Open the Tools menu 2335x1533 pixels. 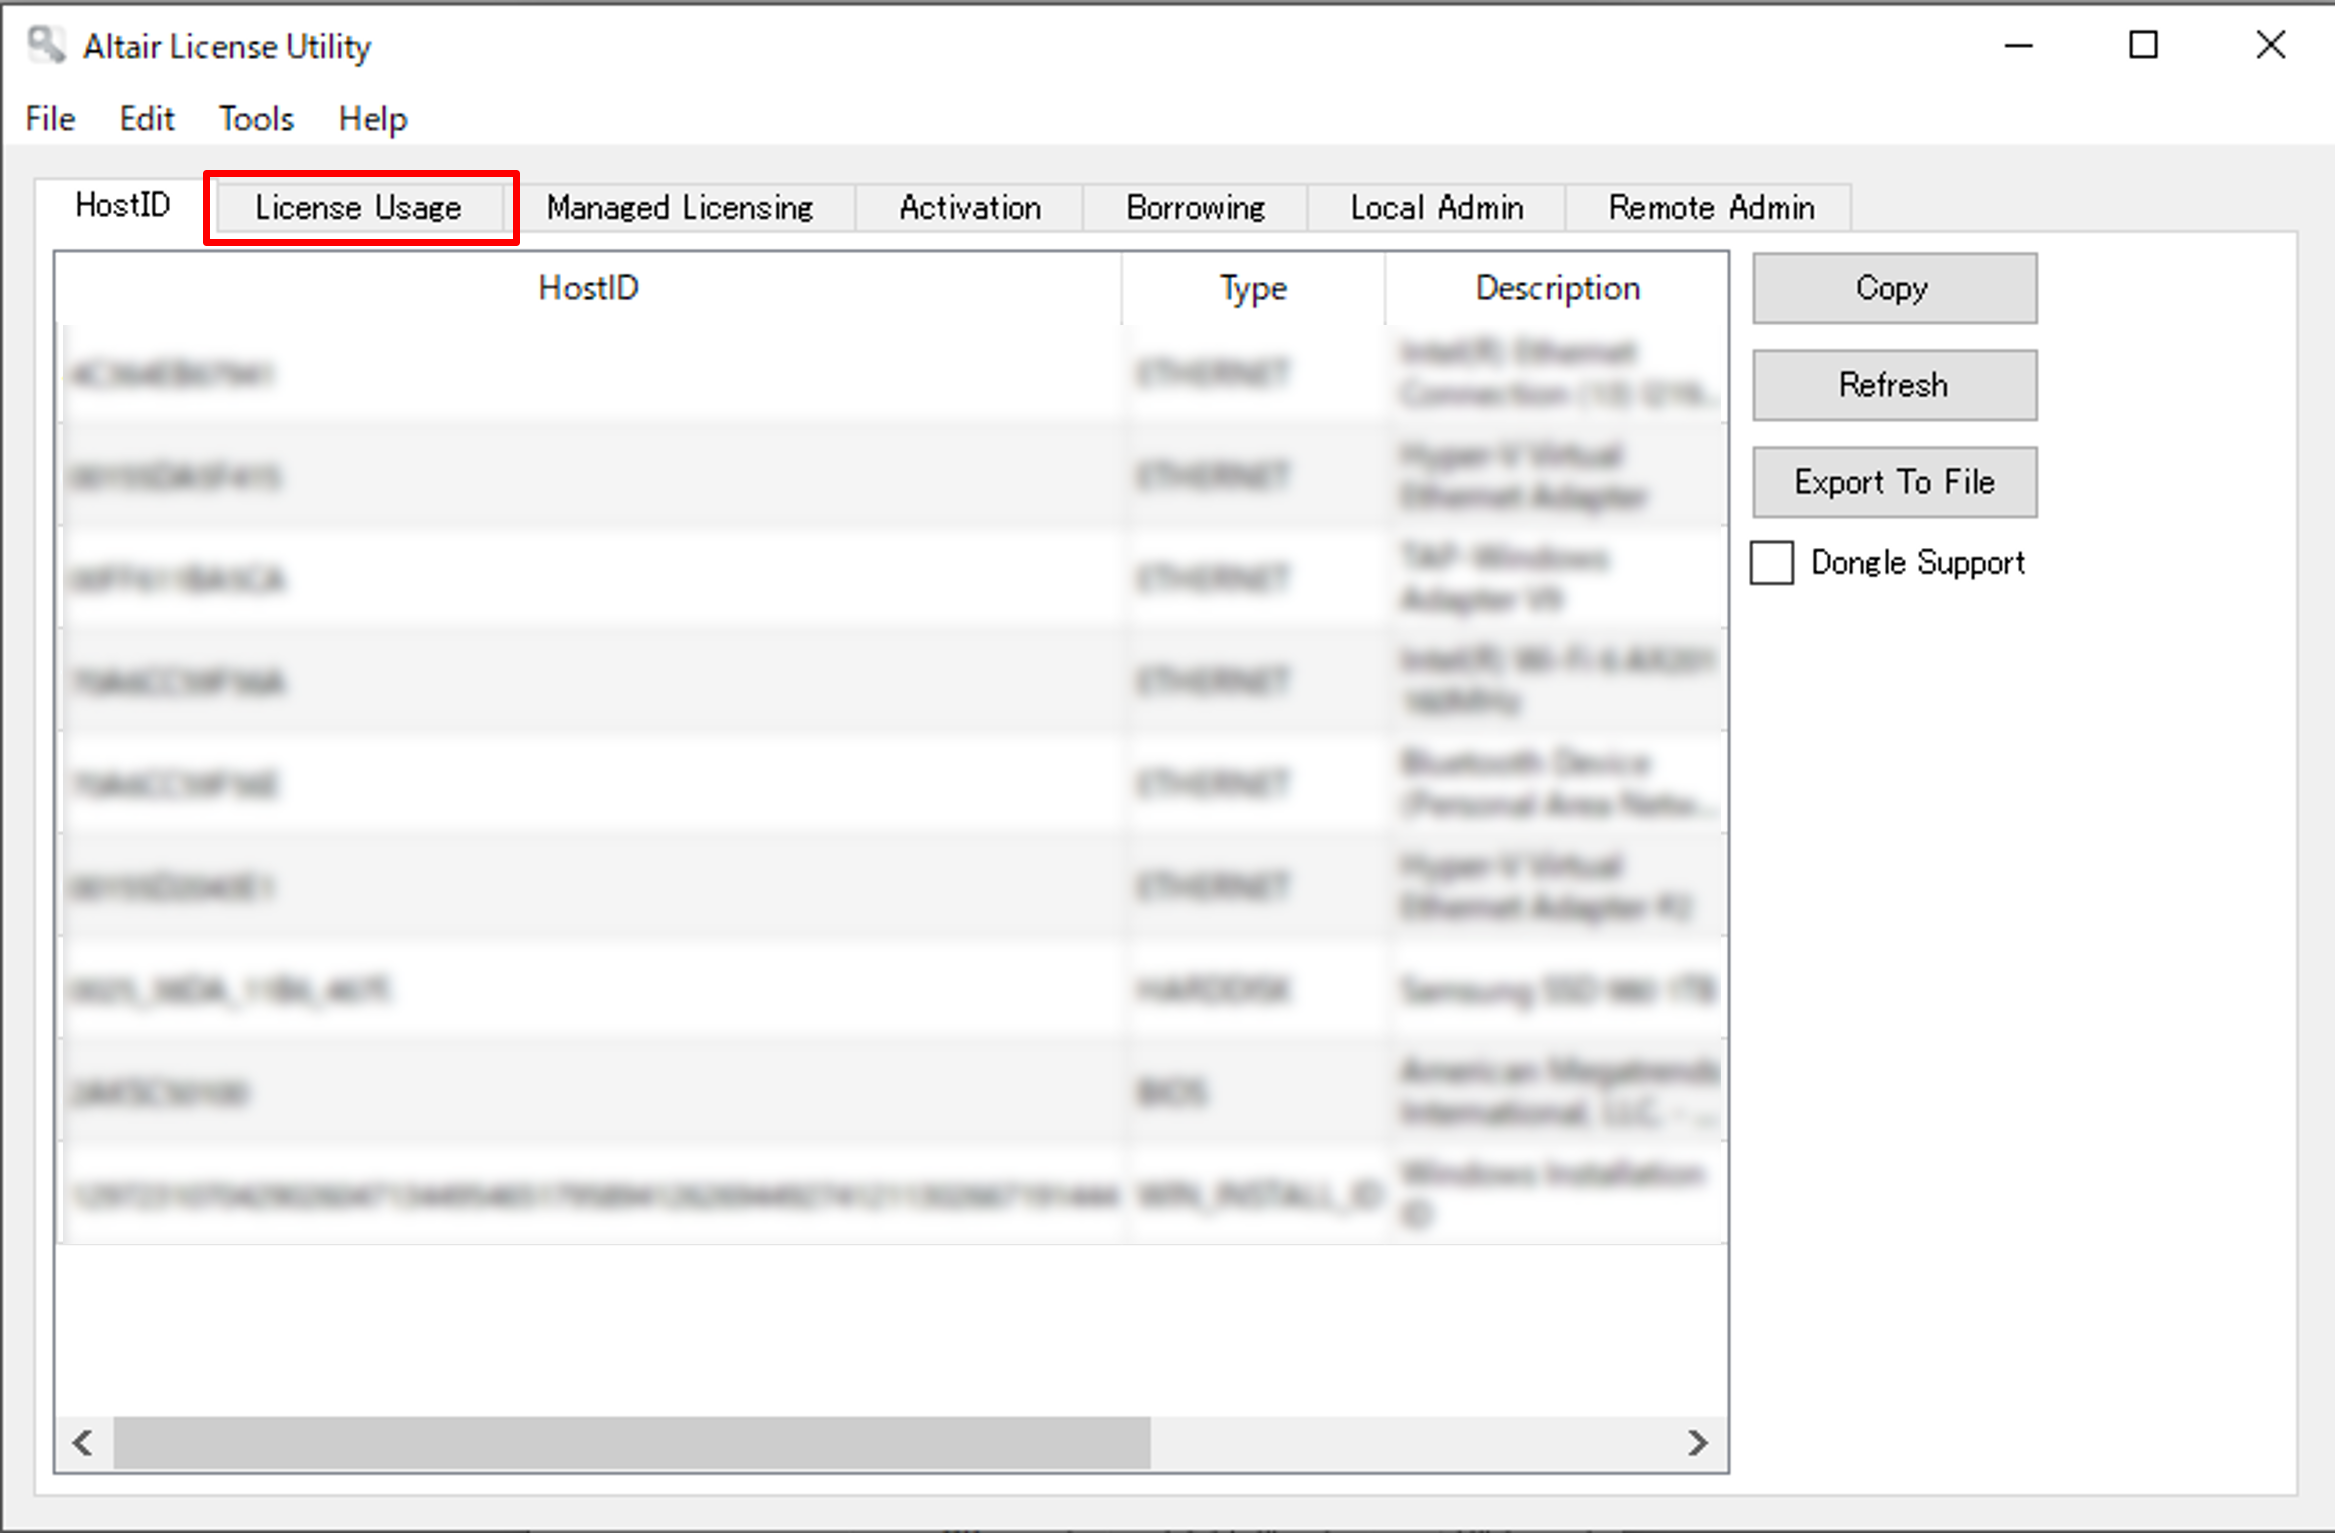(256, 119)
